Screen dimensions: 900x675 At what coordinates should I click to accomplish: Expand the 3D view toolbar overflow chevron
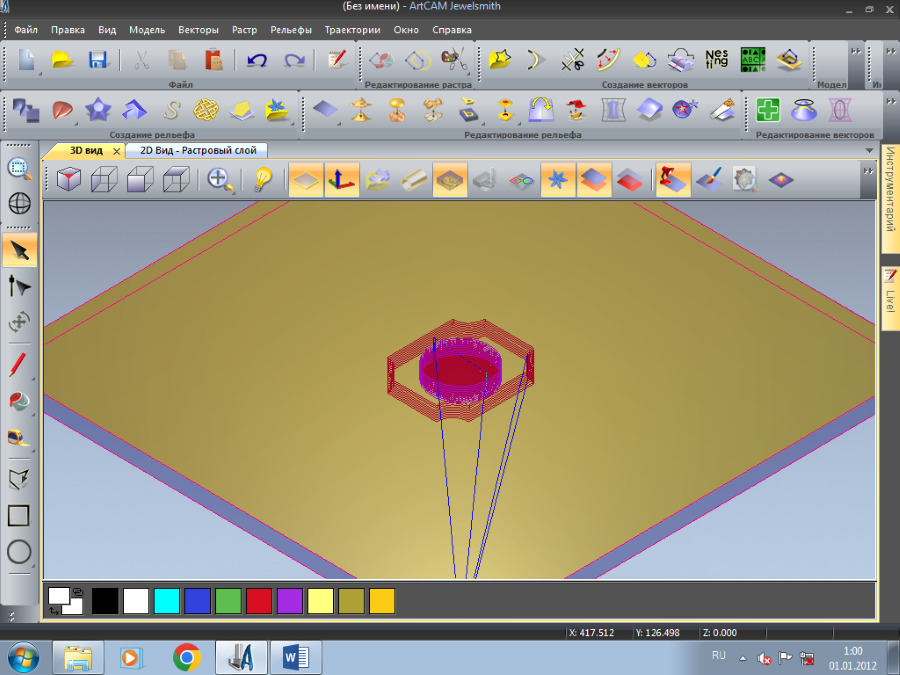pos(867,171)
